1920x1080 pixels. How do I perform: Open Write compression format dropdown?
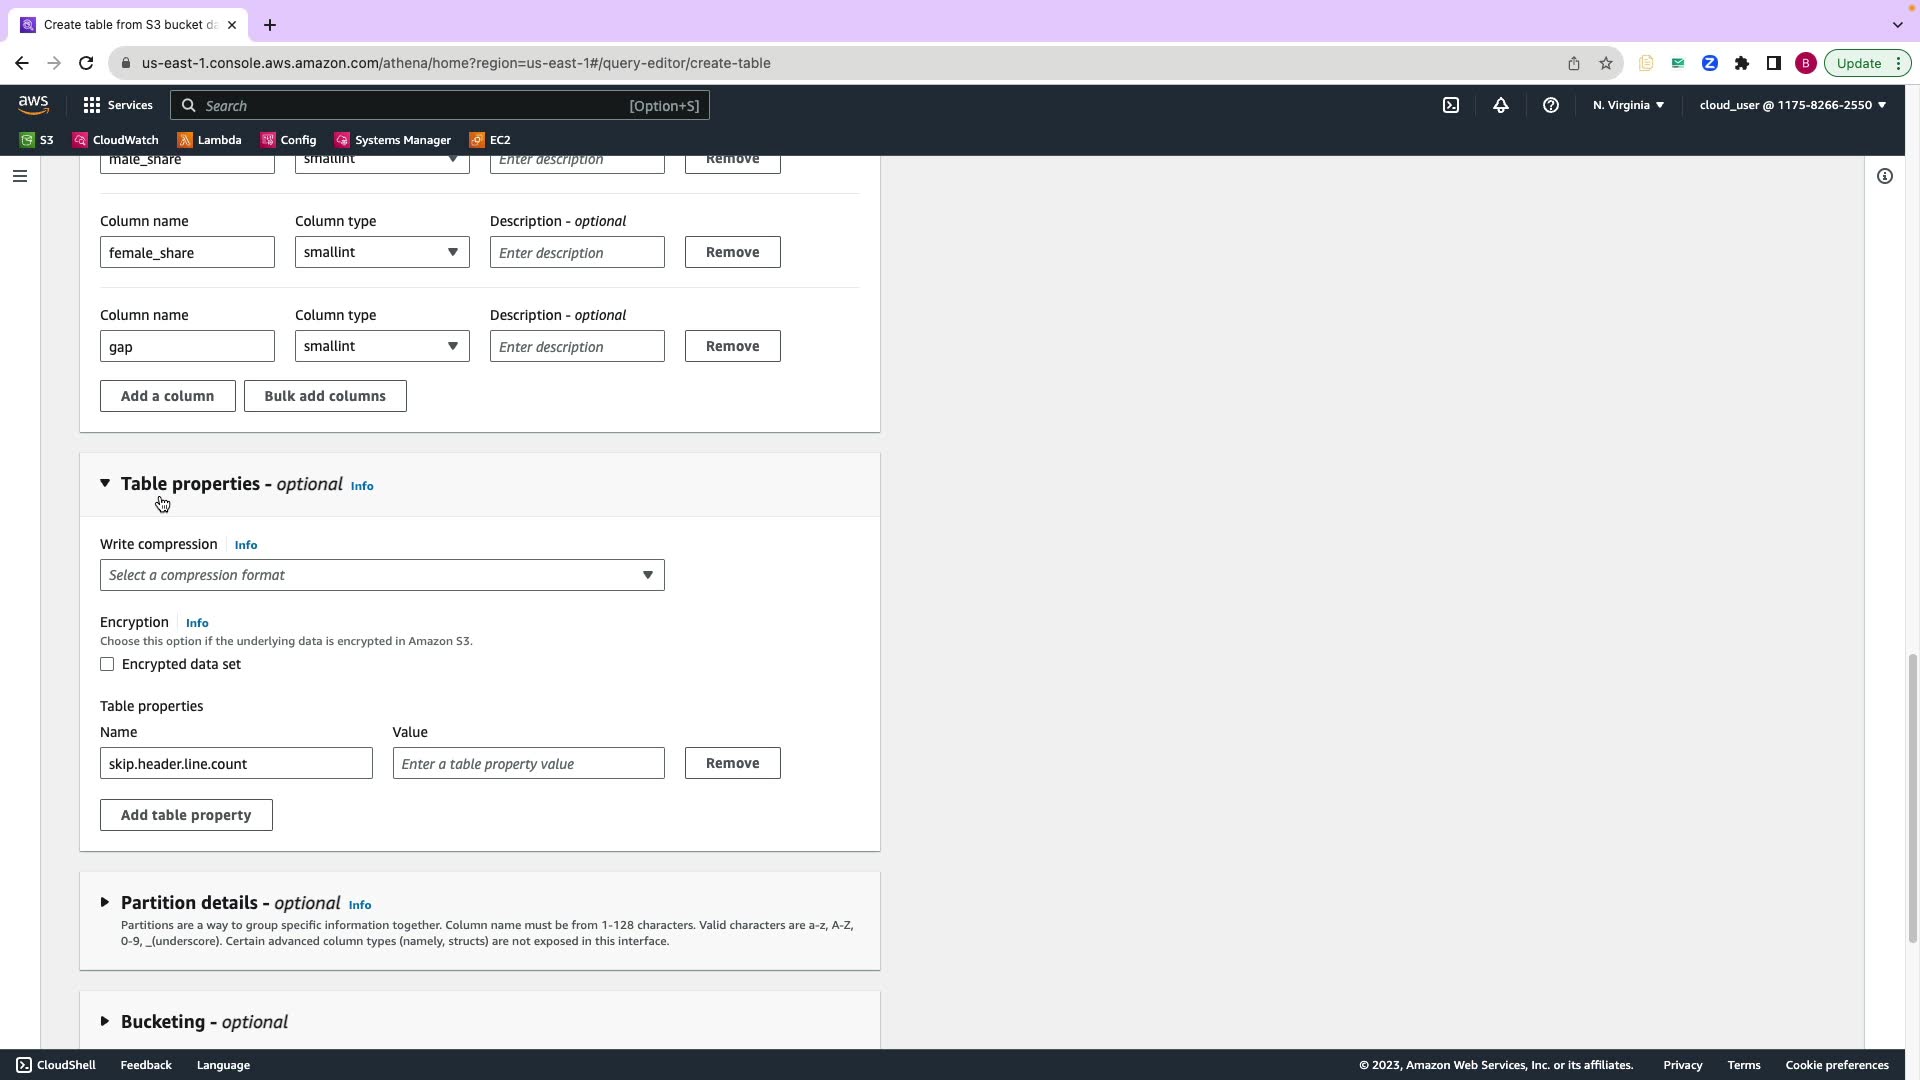pyautogui.click(x=382, y=575)
